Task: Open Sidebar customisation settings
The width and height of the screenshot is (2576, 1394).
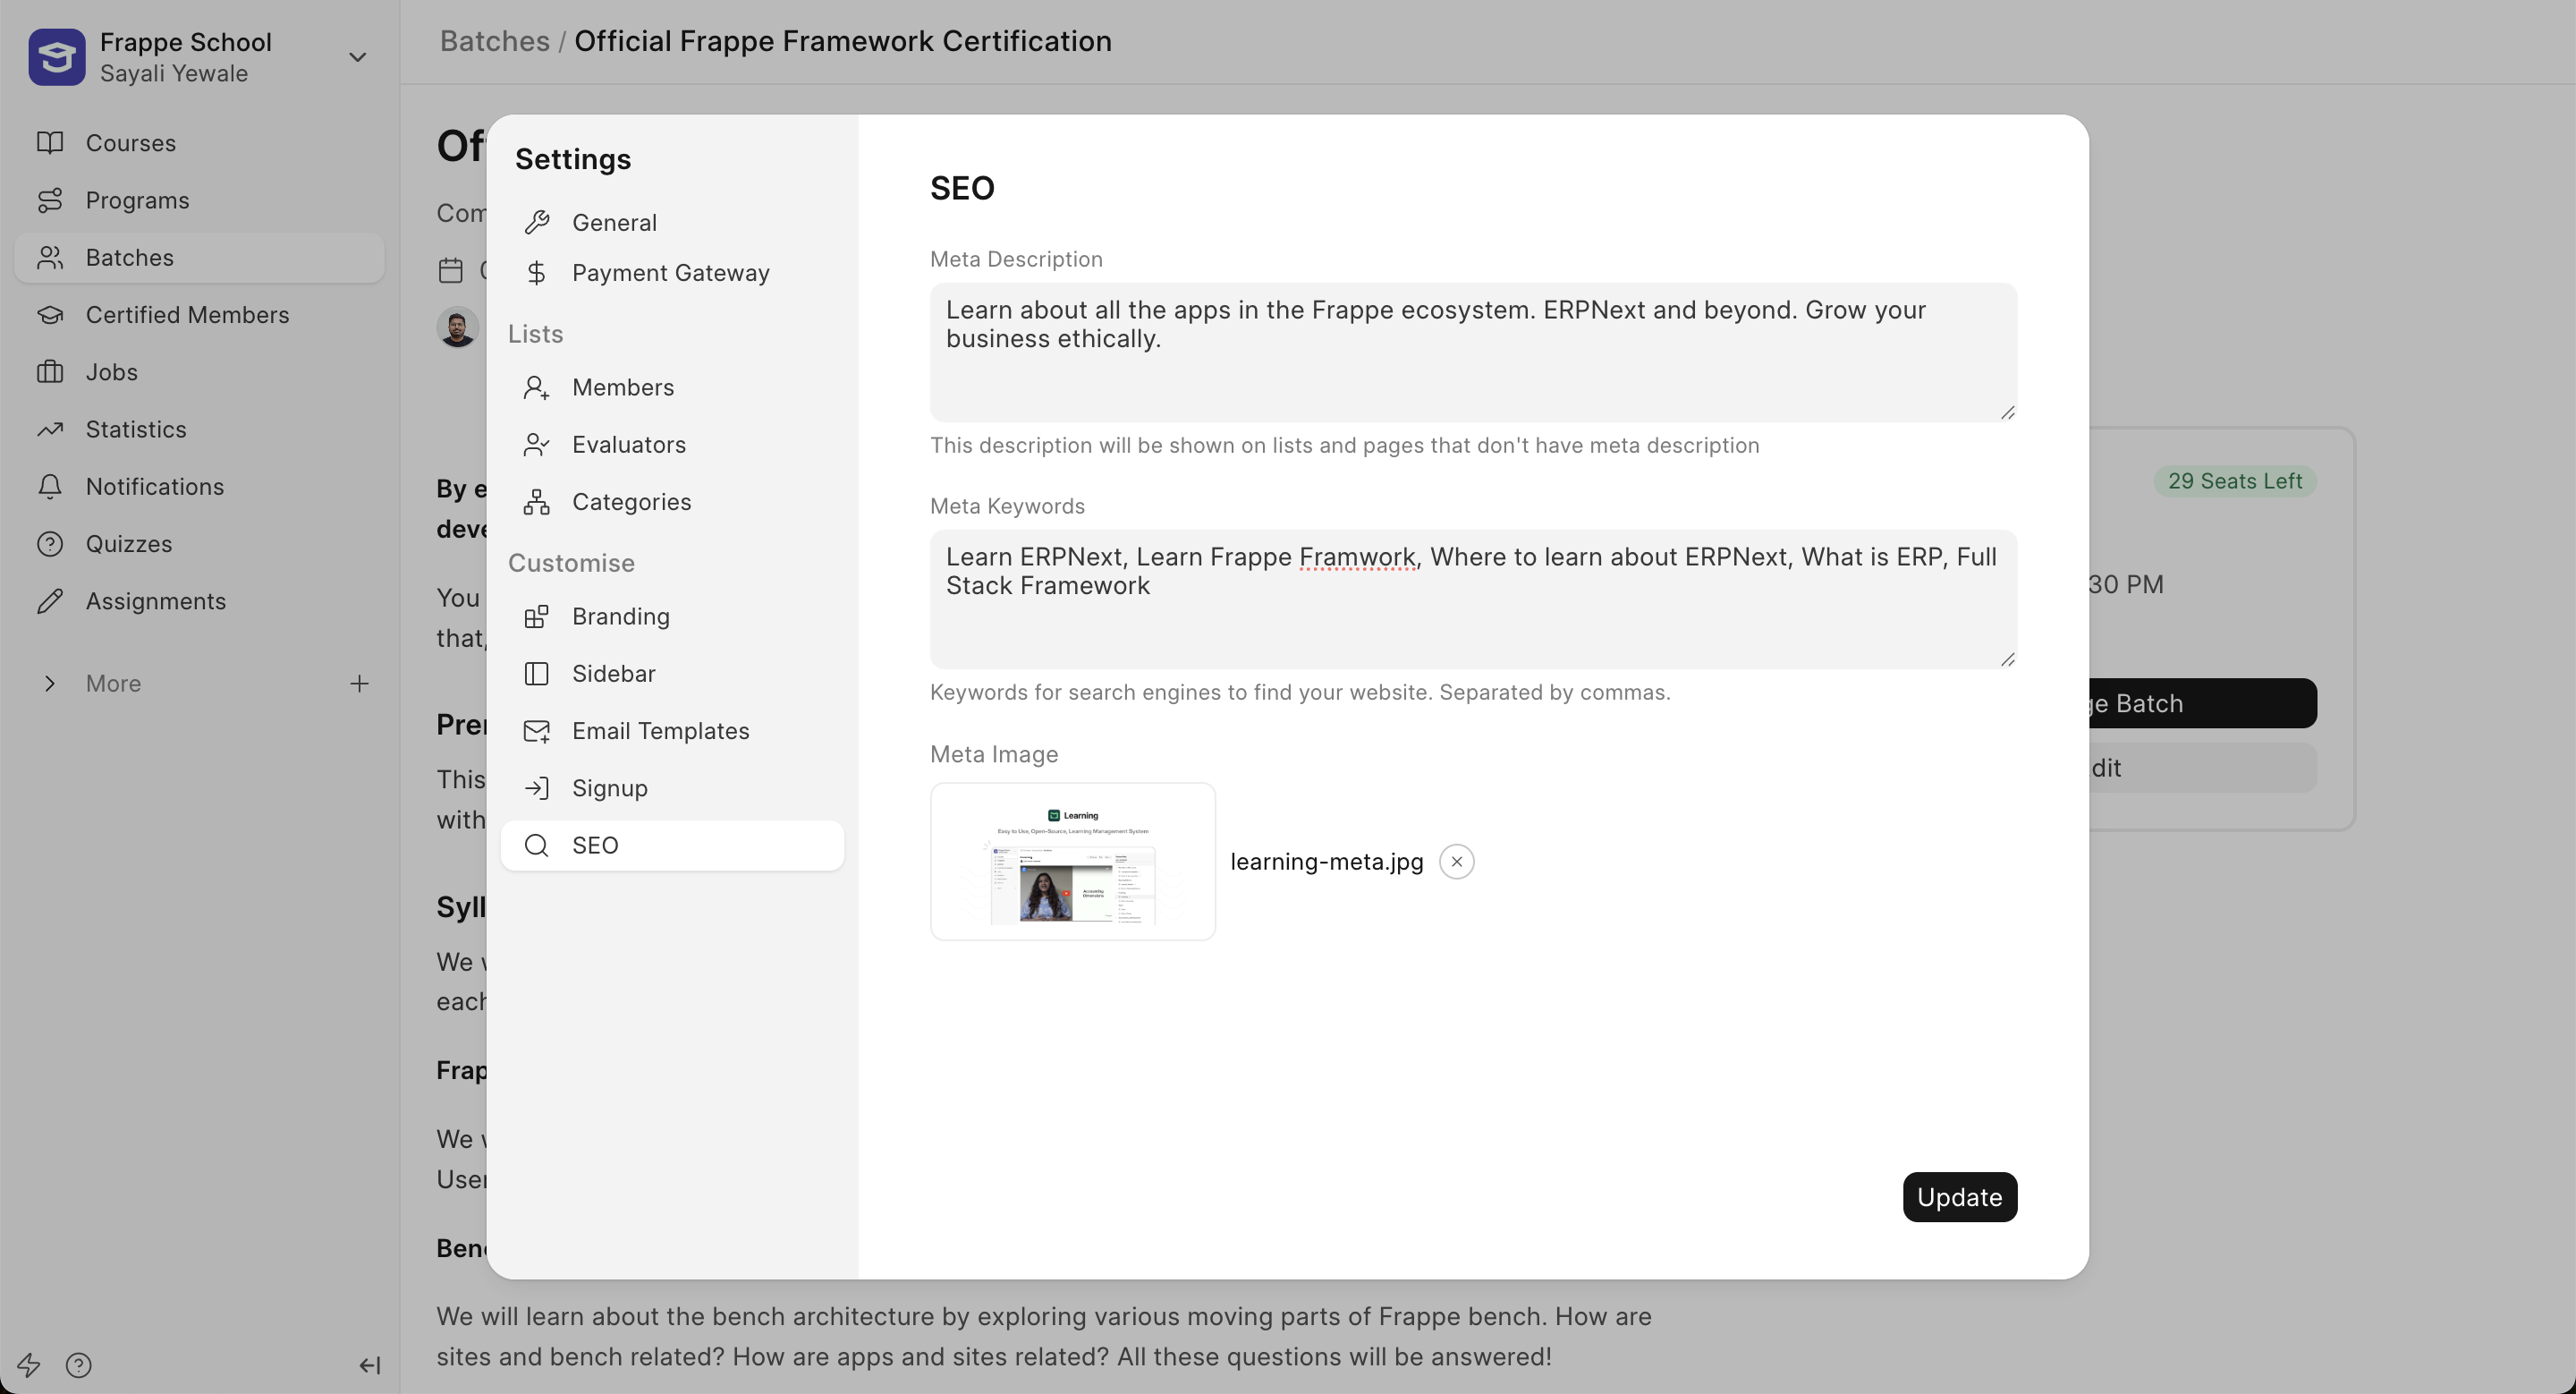Action: click(672, 673)
